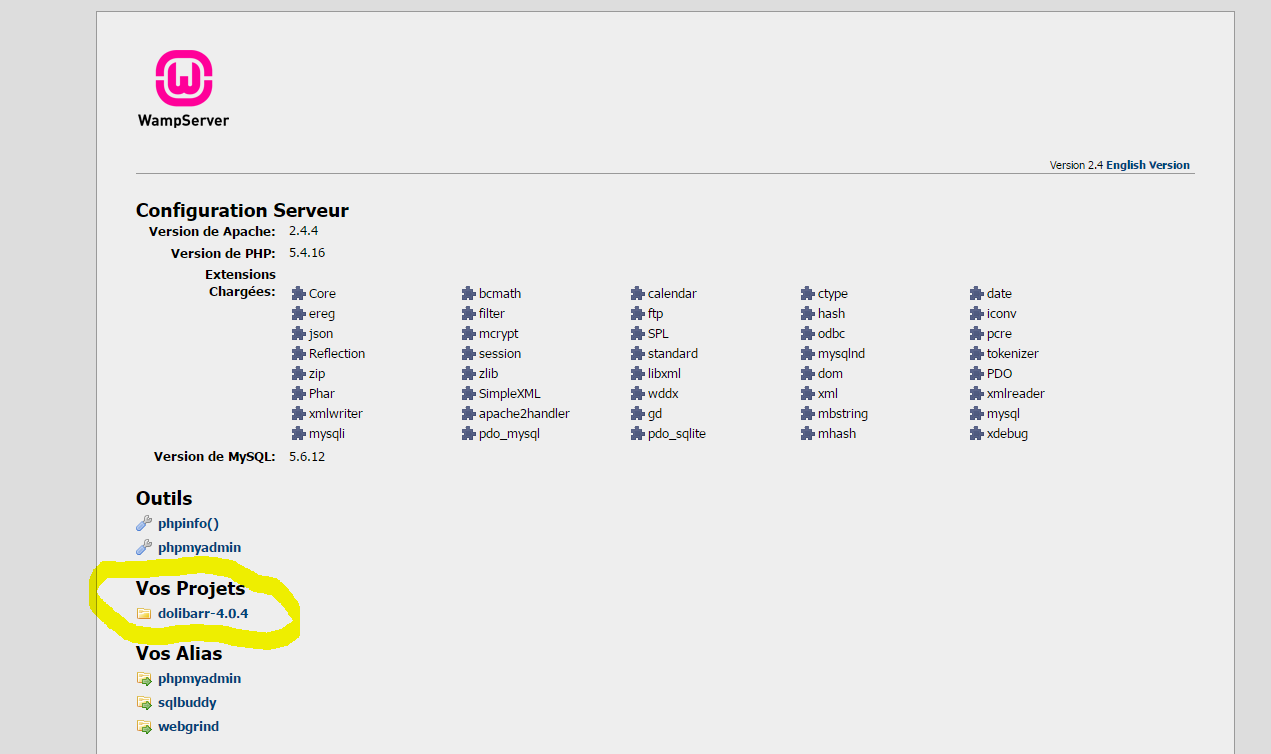This screenshot has width=1271, height=754.
Task: Click the puzzle icon next to session
Action: (x=469, y=353)
